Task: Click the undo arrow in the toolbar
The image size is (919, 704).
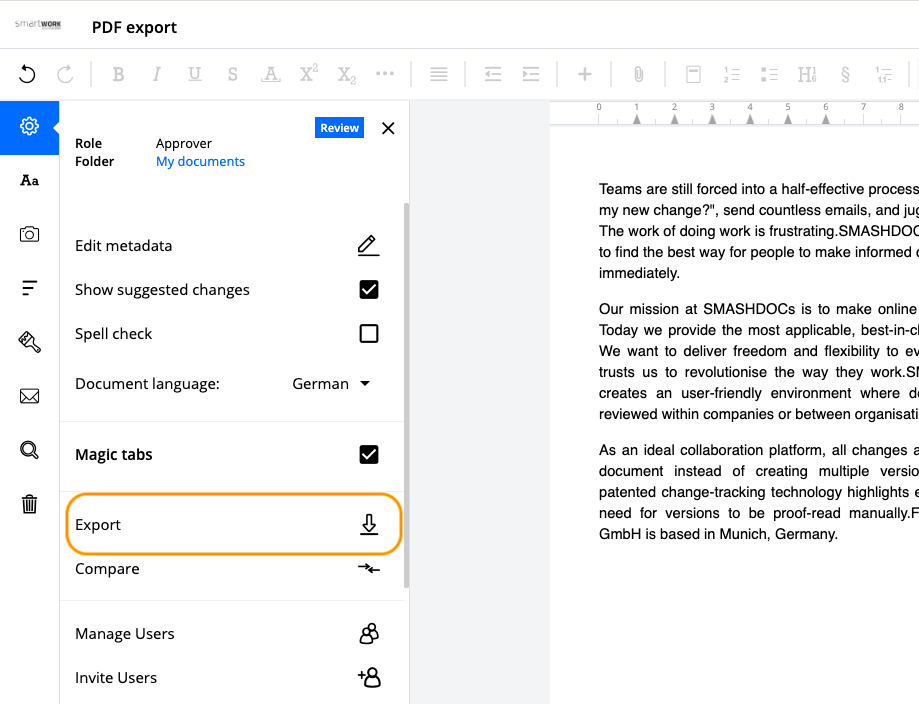Action: click(x=27, y=74)
